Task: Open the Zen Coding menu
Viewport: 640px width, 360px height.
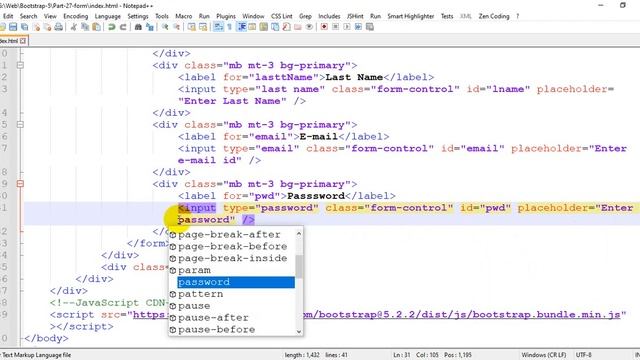Action: (x=494, y=16)
